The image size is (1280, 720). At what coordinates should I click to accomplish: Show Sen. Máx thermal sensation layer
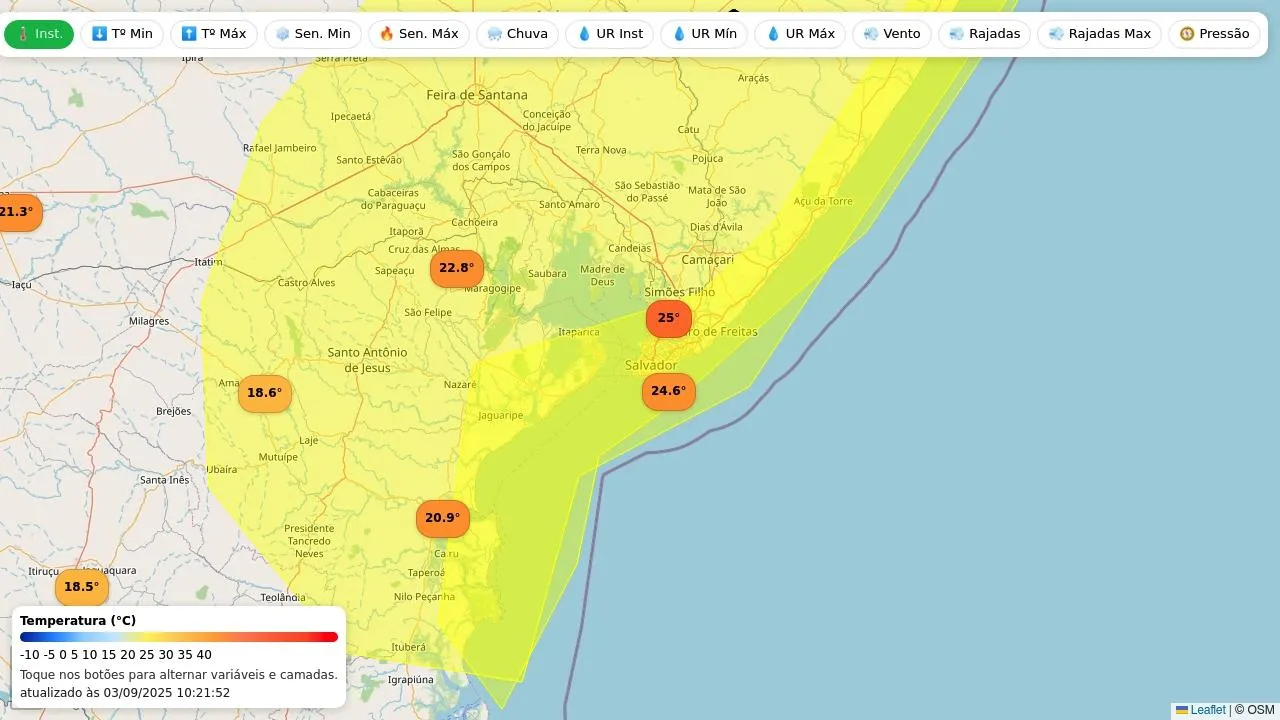pos(419,34)
